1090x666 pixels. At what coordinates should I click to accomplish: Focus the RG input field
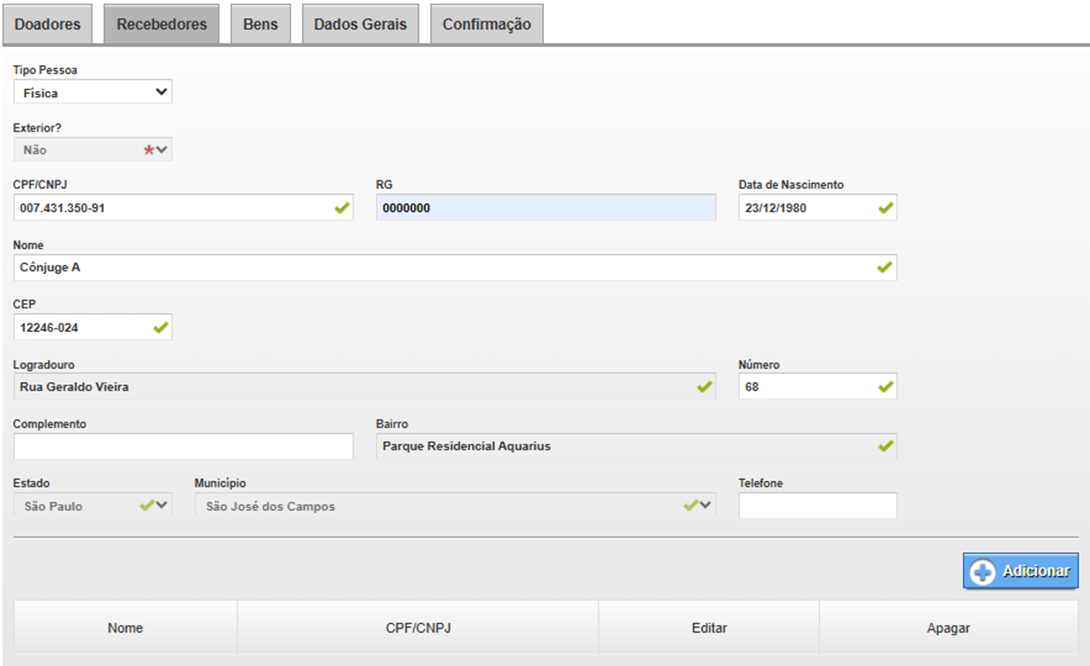(545, 208)
